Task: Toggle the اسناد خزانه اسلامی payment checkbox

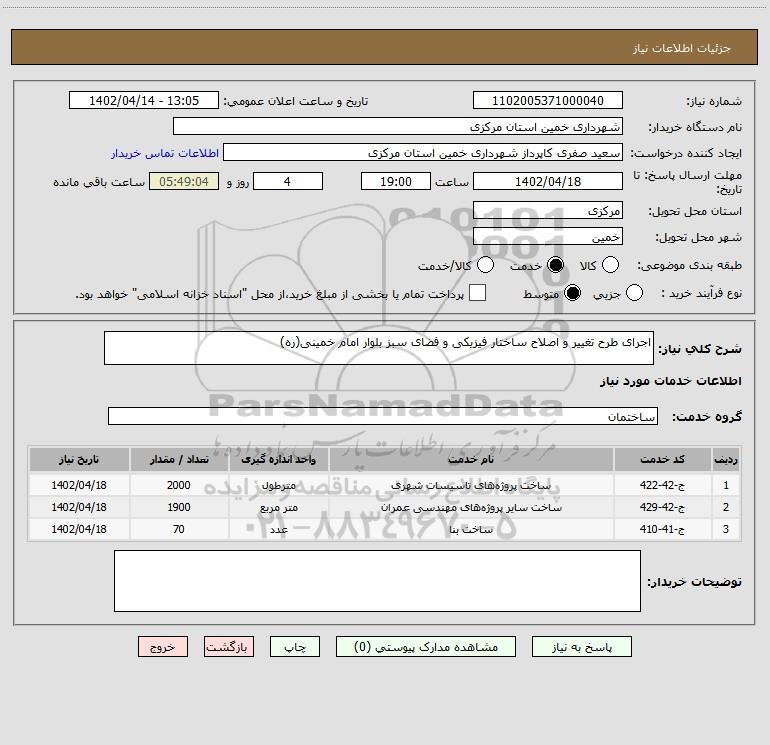Action: coord(477,293)
